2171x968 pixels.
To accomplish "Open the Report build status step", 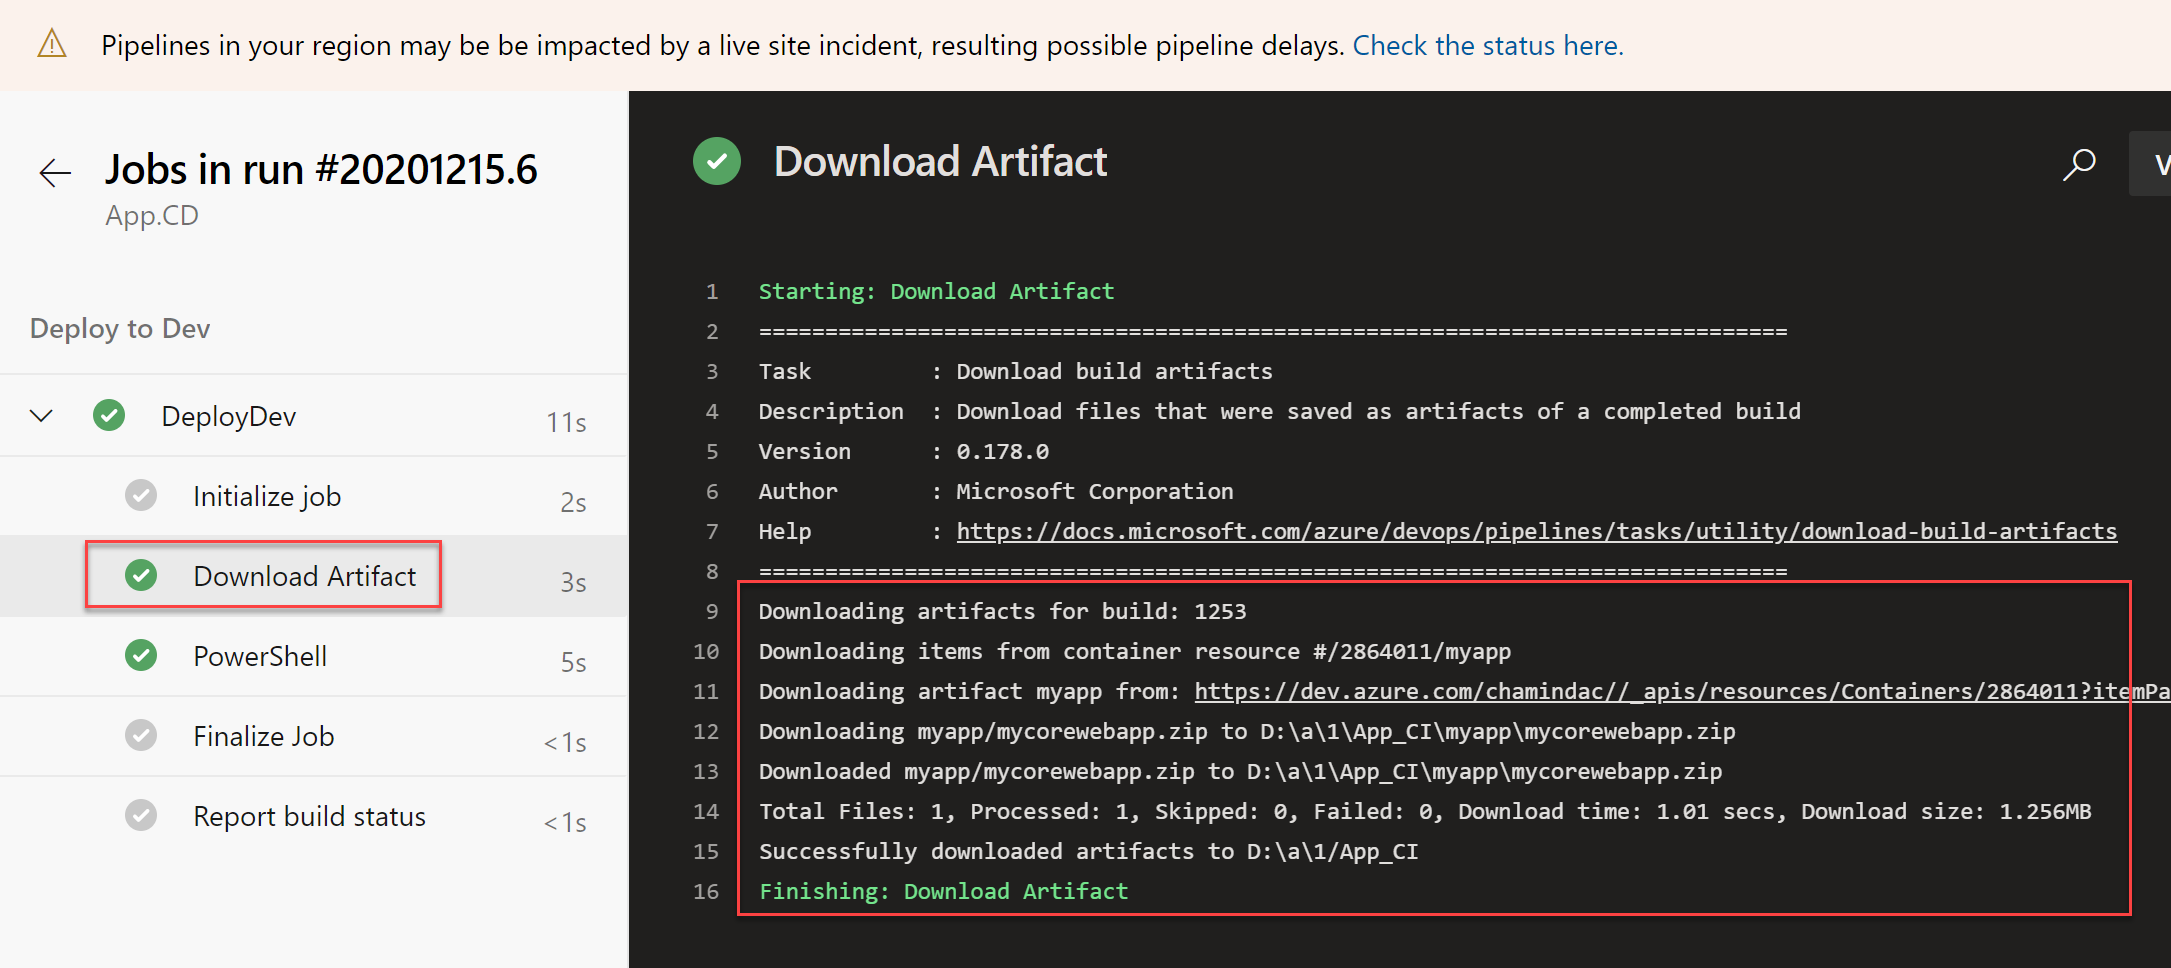I will (x=309, y=815).
